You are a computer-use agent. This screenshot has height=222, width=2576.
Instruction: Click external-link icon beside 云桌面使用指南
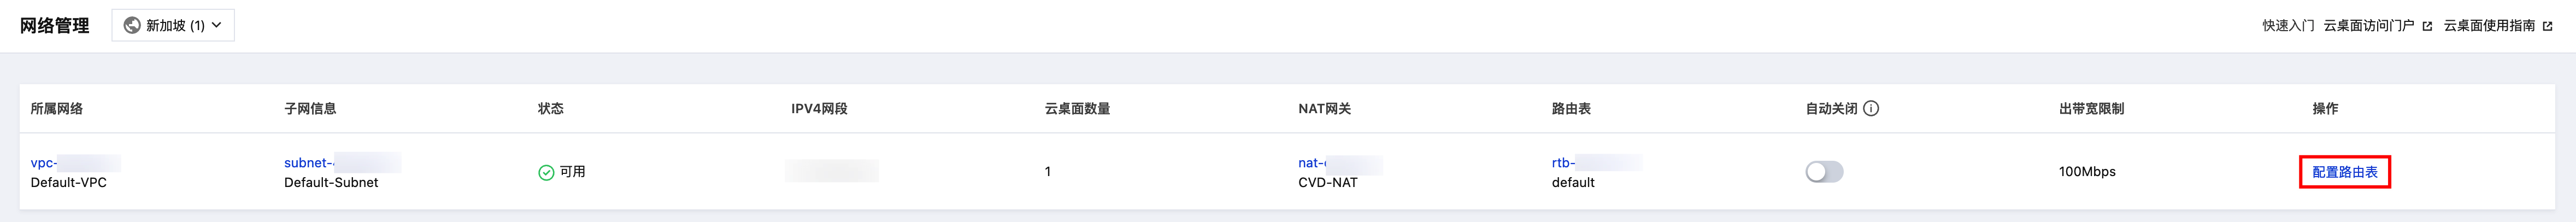(2547, 27)
